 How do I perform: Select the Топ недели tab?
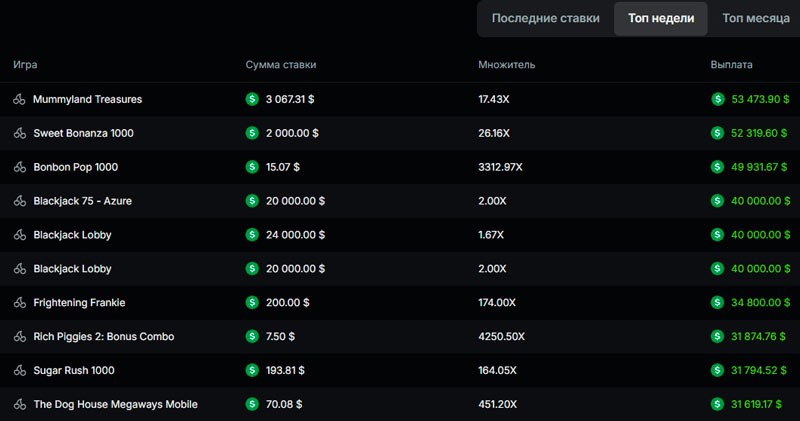(660, 18)
